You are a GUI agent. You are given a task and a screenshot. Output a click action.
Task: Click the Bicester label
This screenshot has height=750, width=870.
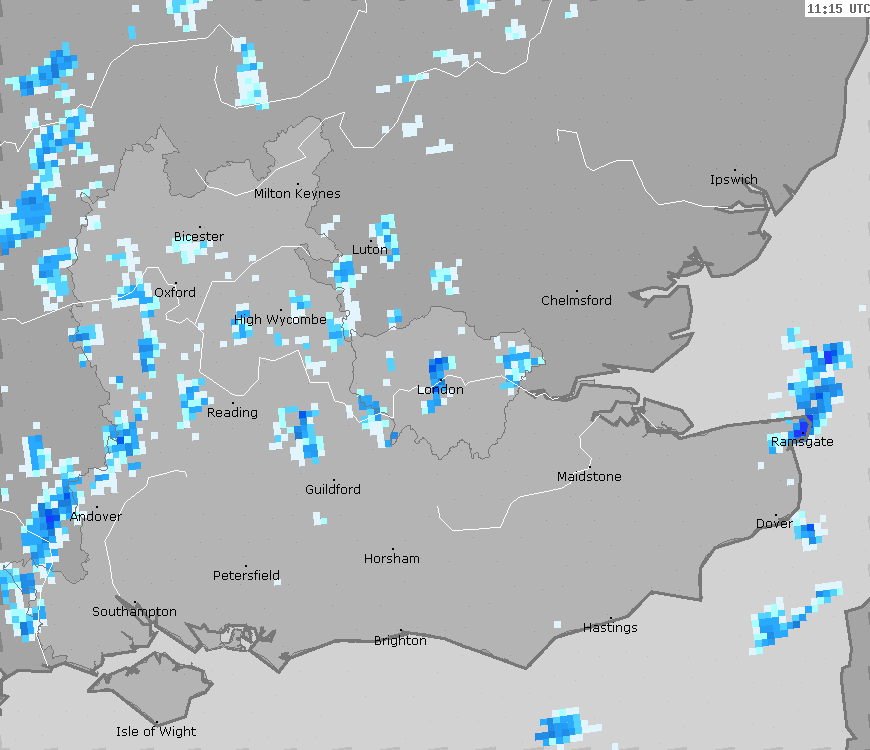(x=199, y=237)
